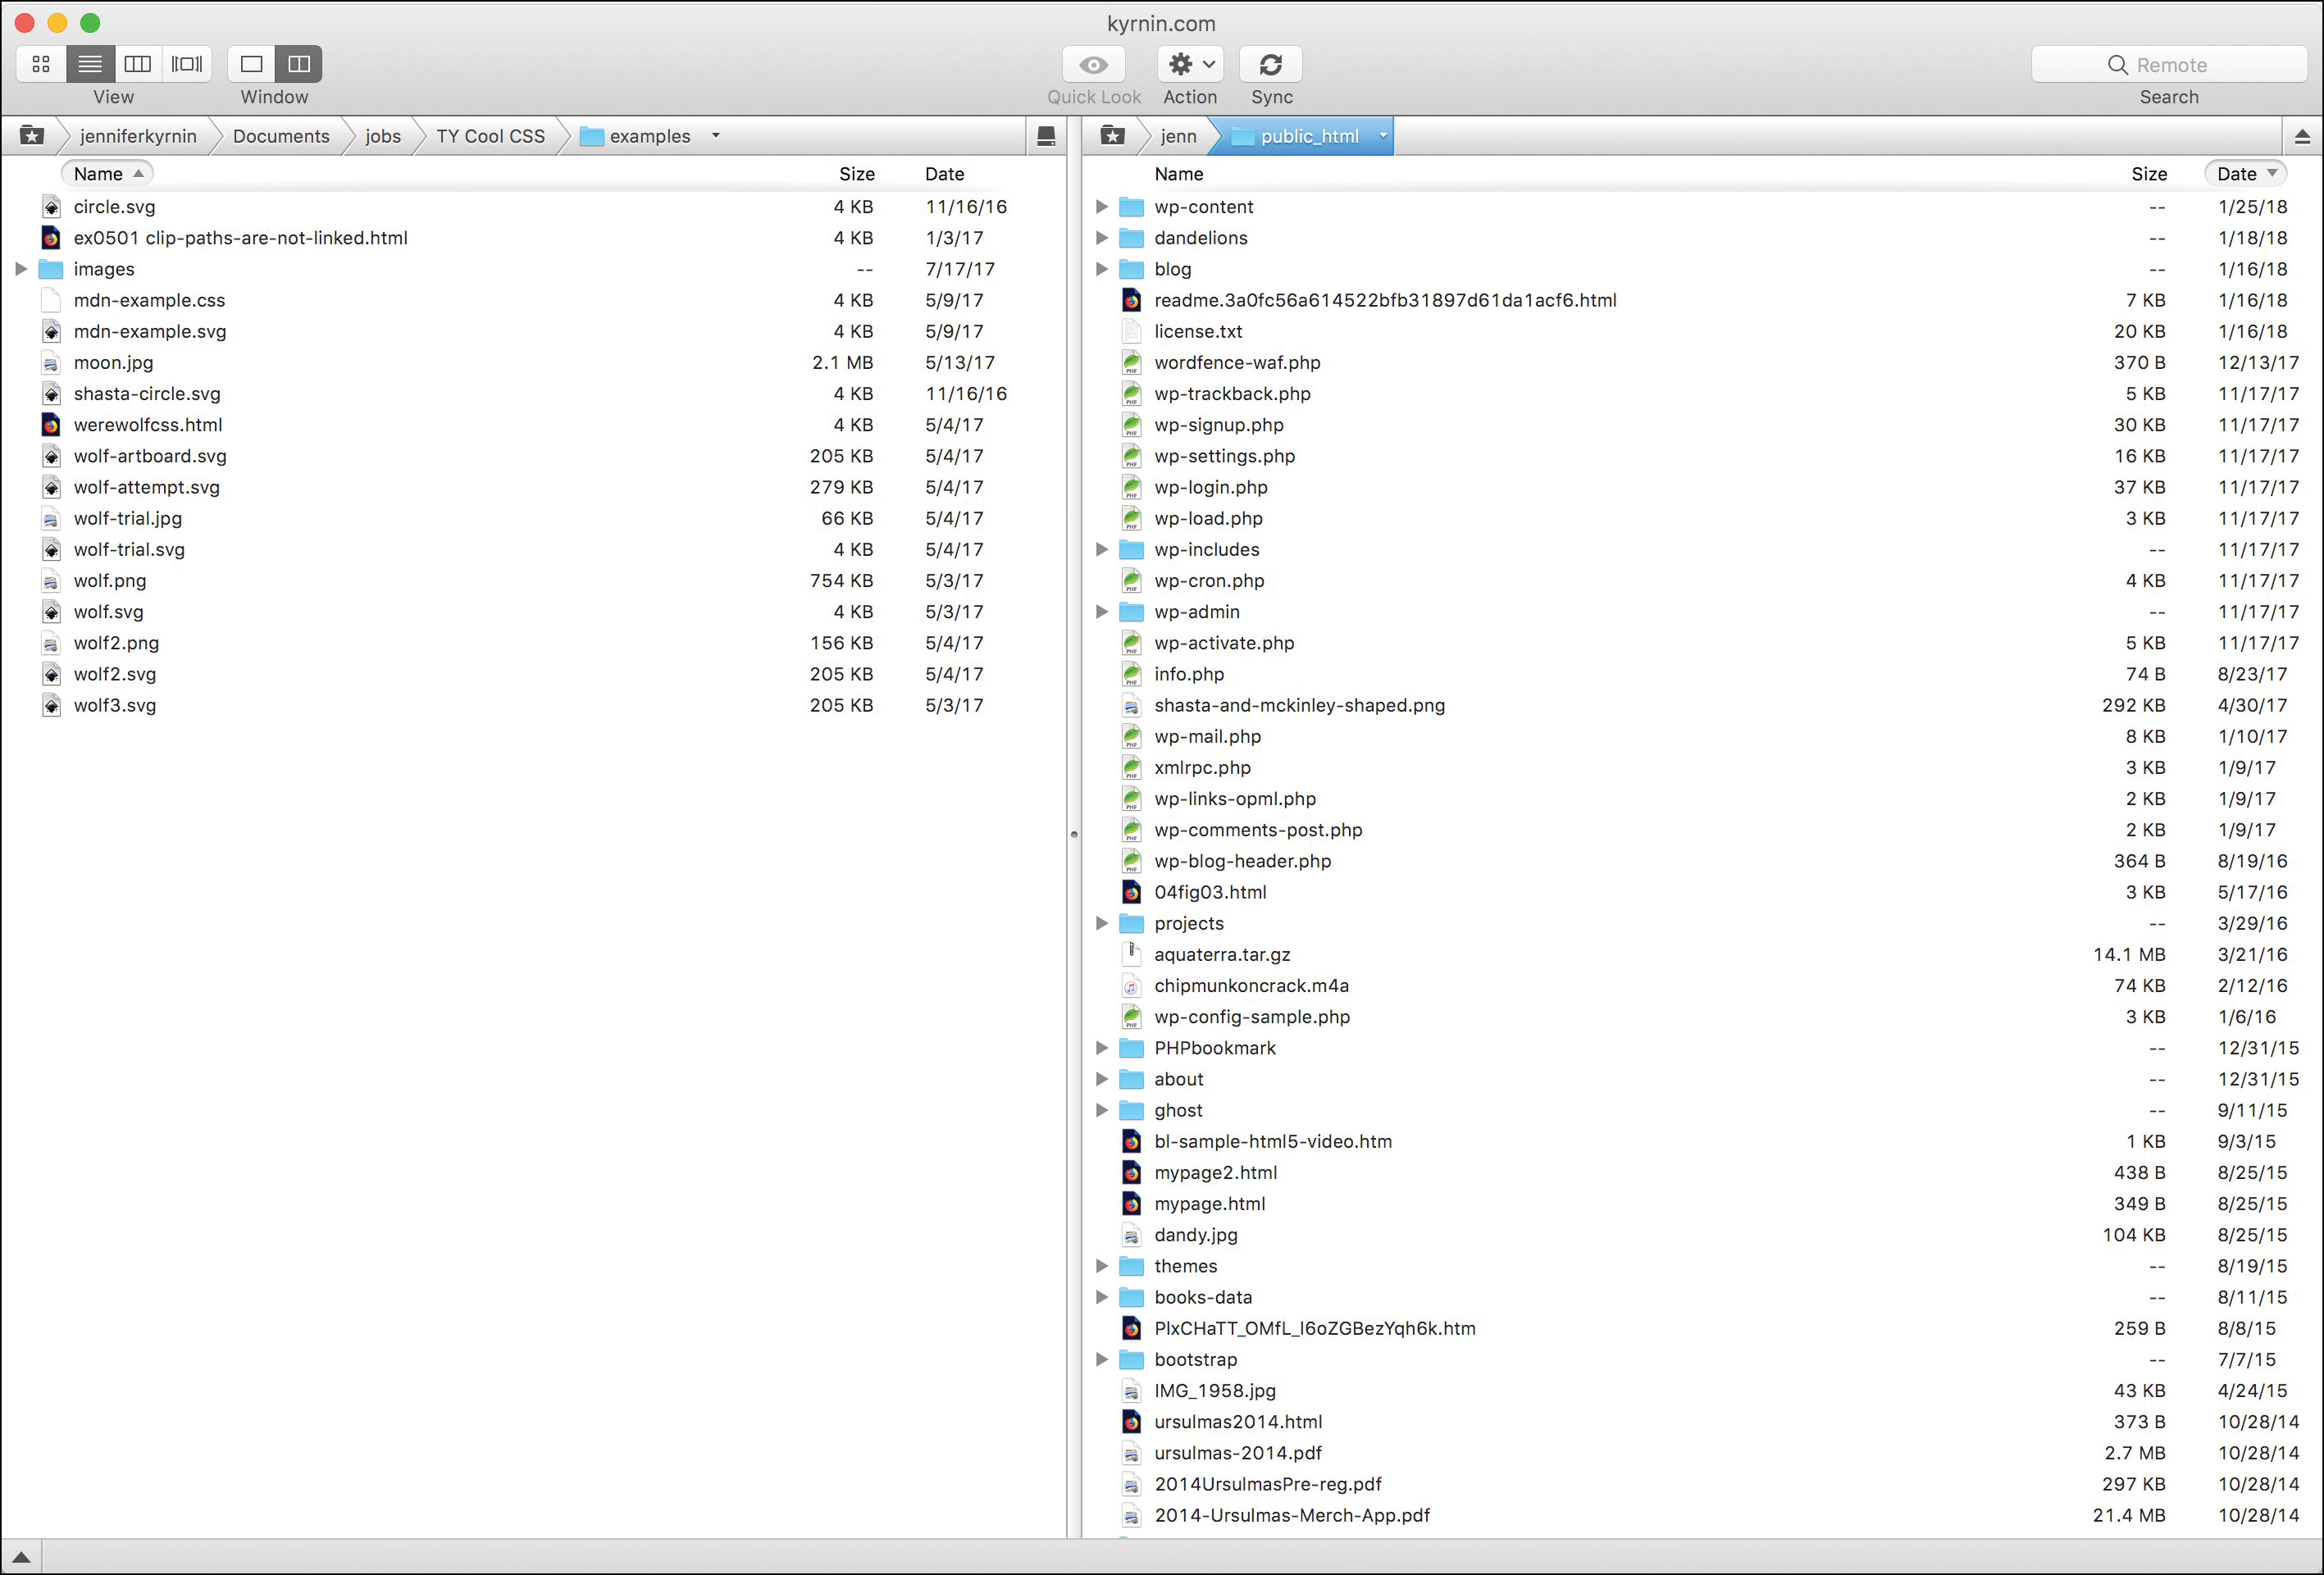Expand the wp-content folder
Screen dimensions: 2324x1575
tap(1101, 206)
